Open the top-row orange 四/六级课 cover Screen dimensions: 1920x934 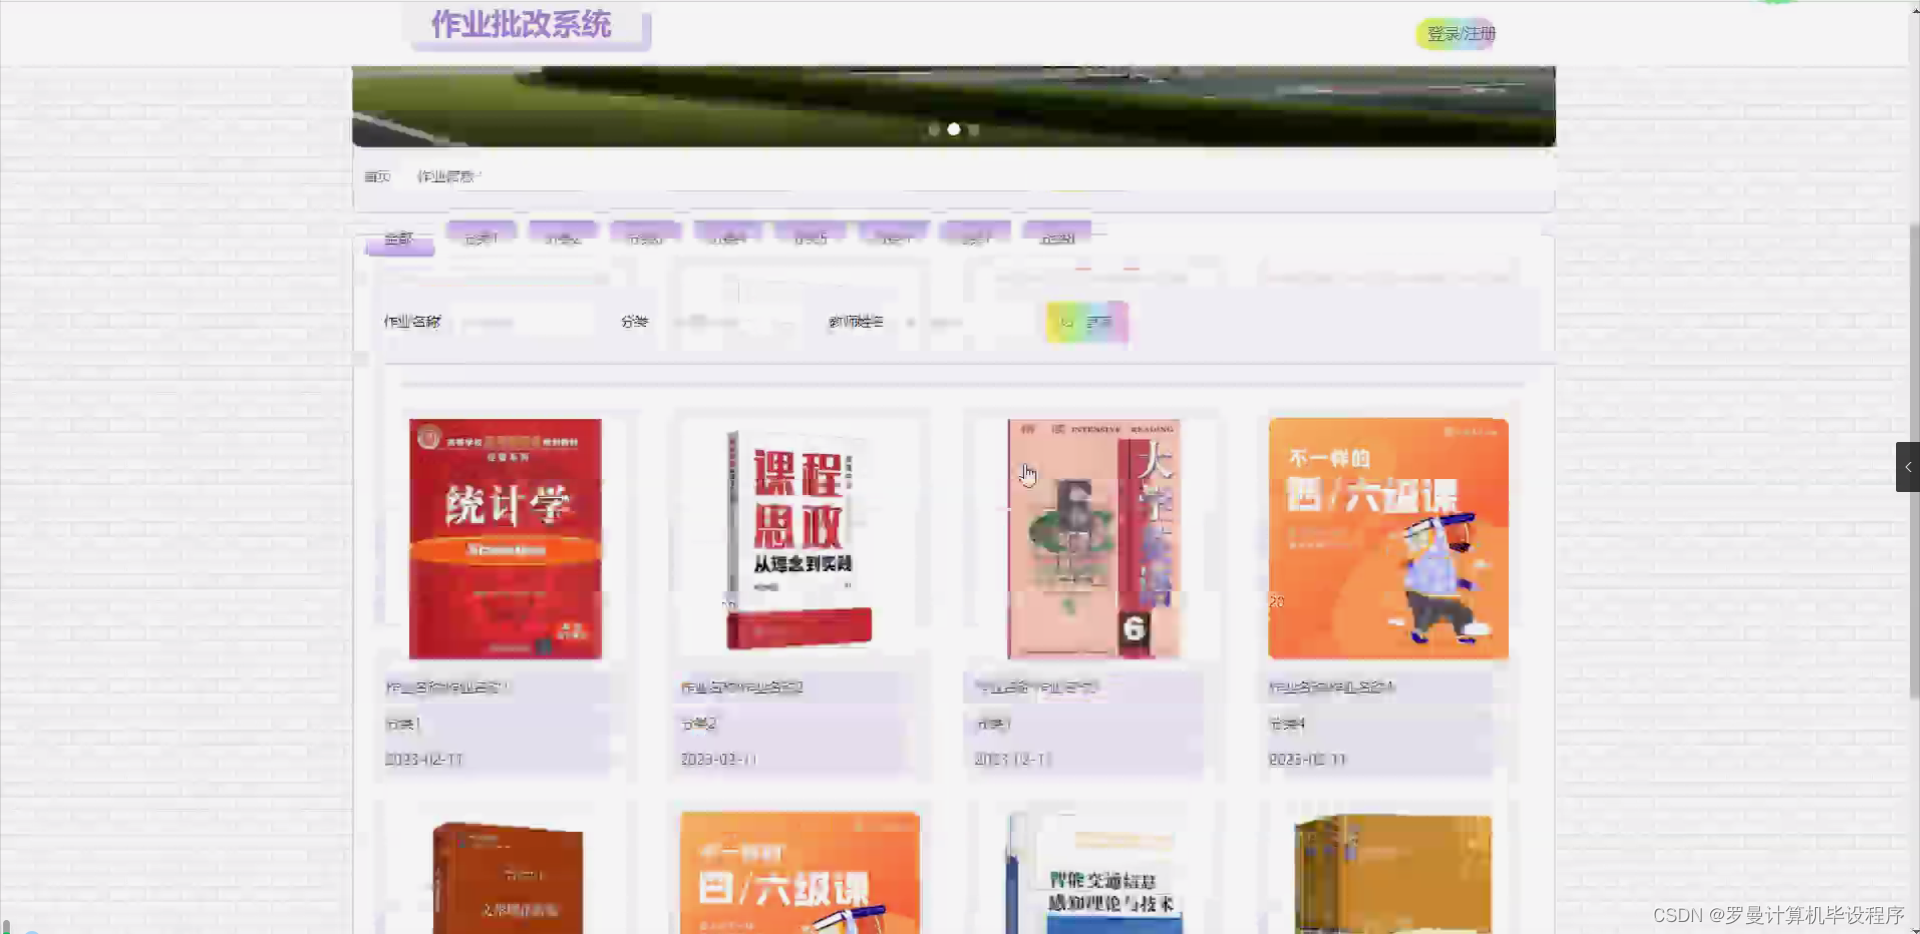(1388, 538)
